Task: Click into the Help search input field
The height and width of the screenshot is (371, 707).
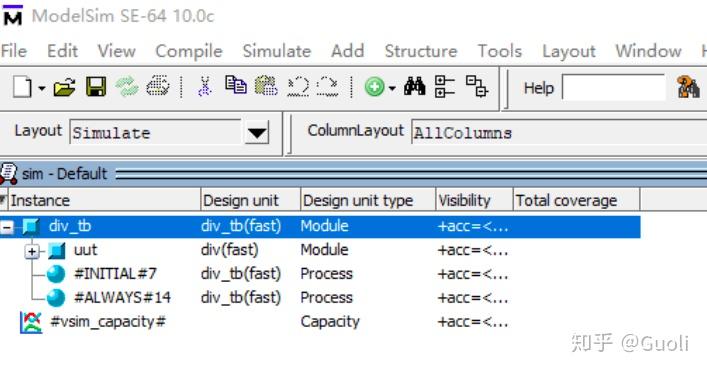Action: coord(614,87)
